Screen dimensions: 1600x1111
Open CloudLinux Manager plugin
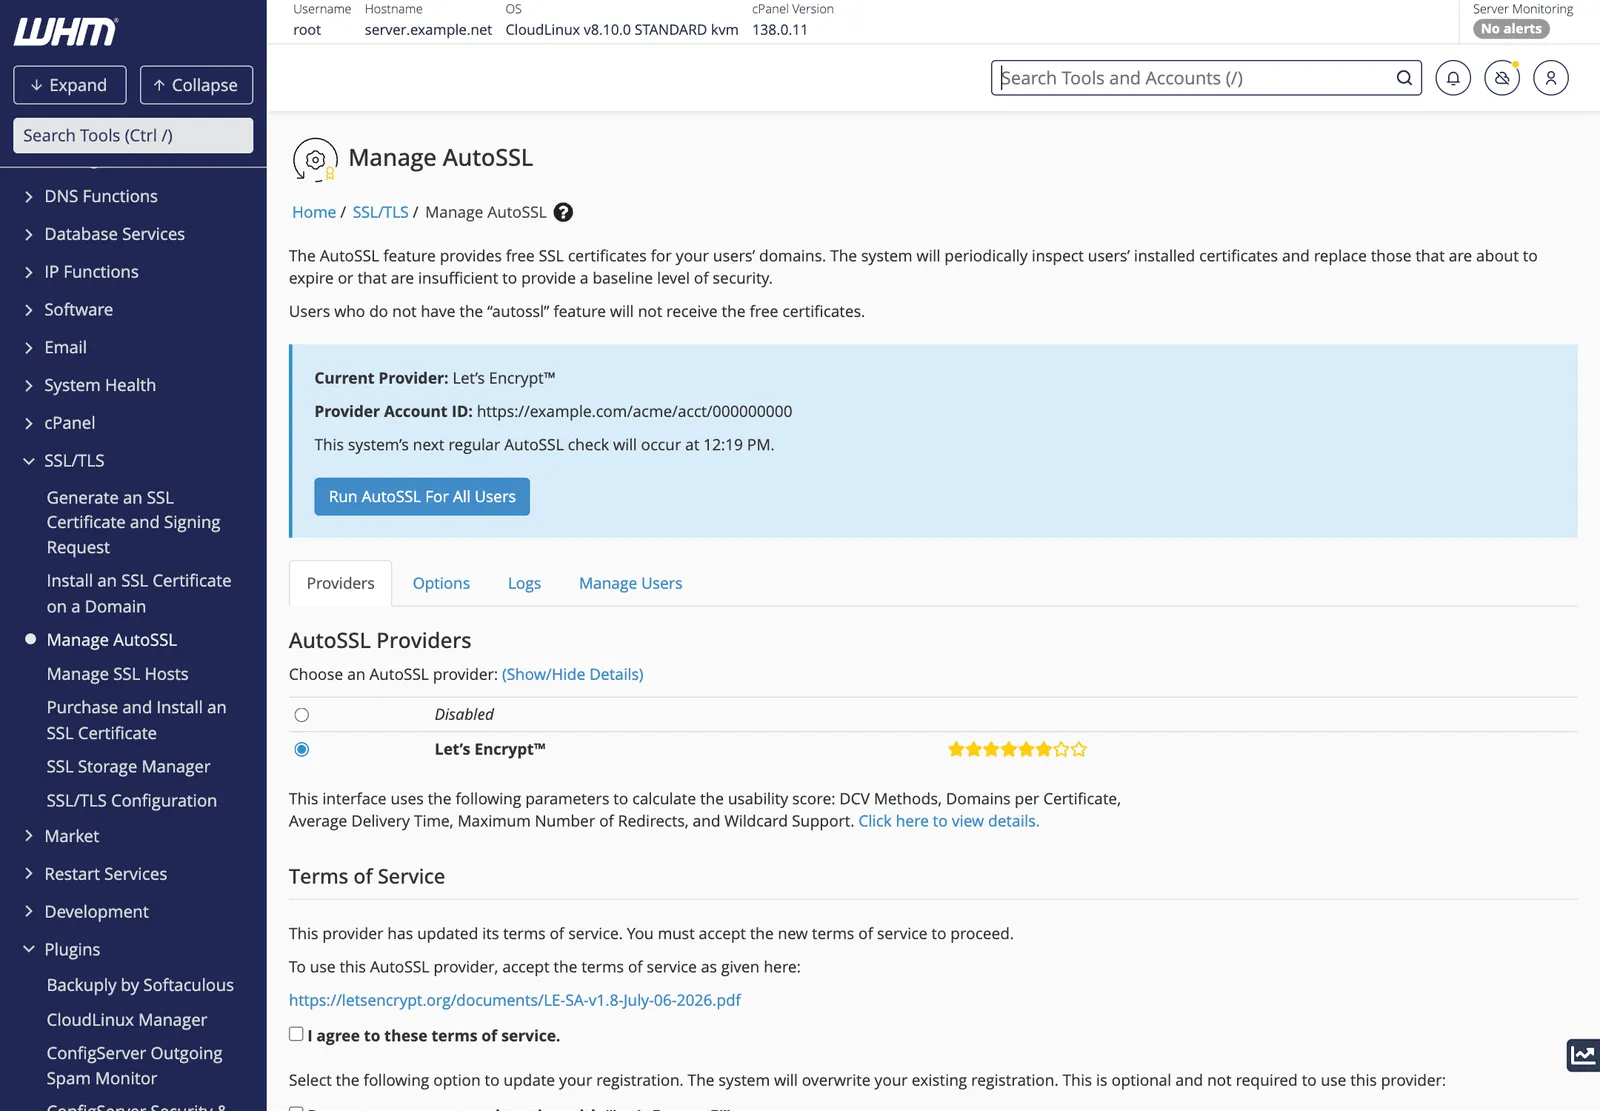(x=127, y=1020)
